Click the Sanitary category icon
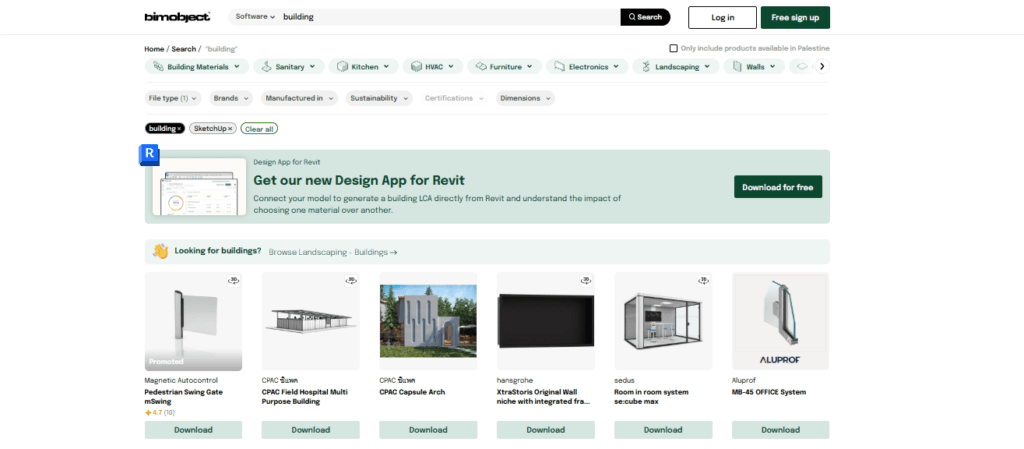The width and height of the screenshot is (1024, 449). [266, 67]
